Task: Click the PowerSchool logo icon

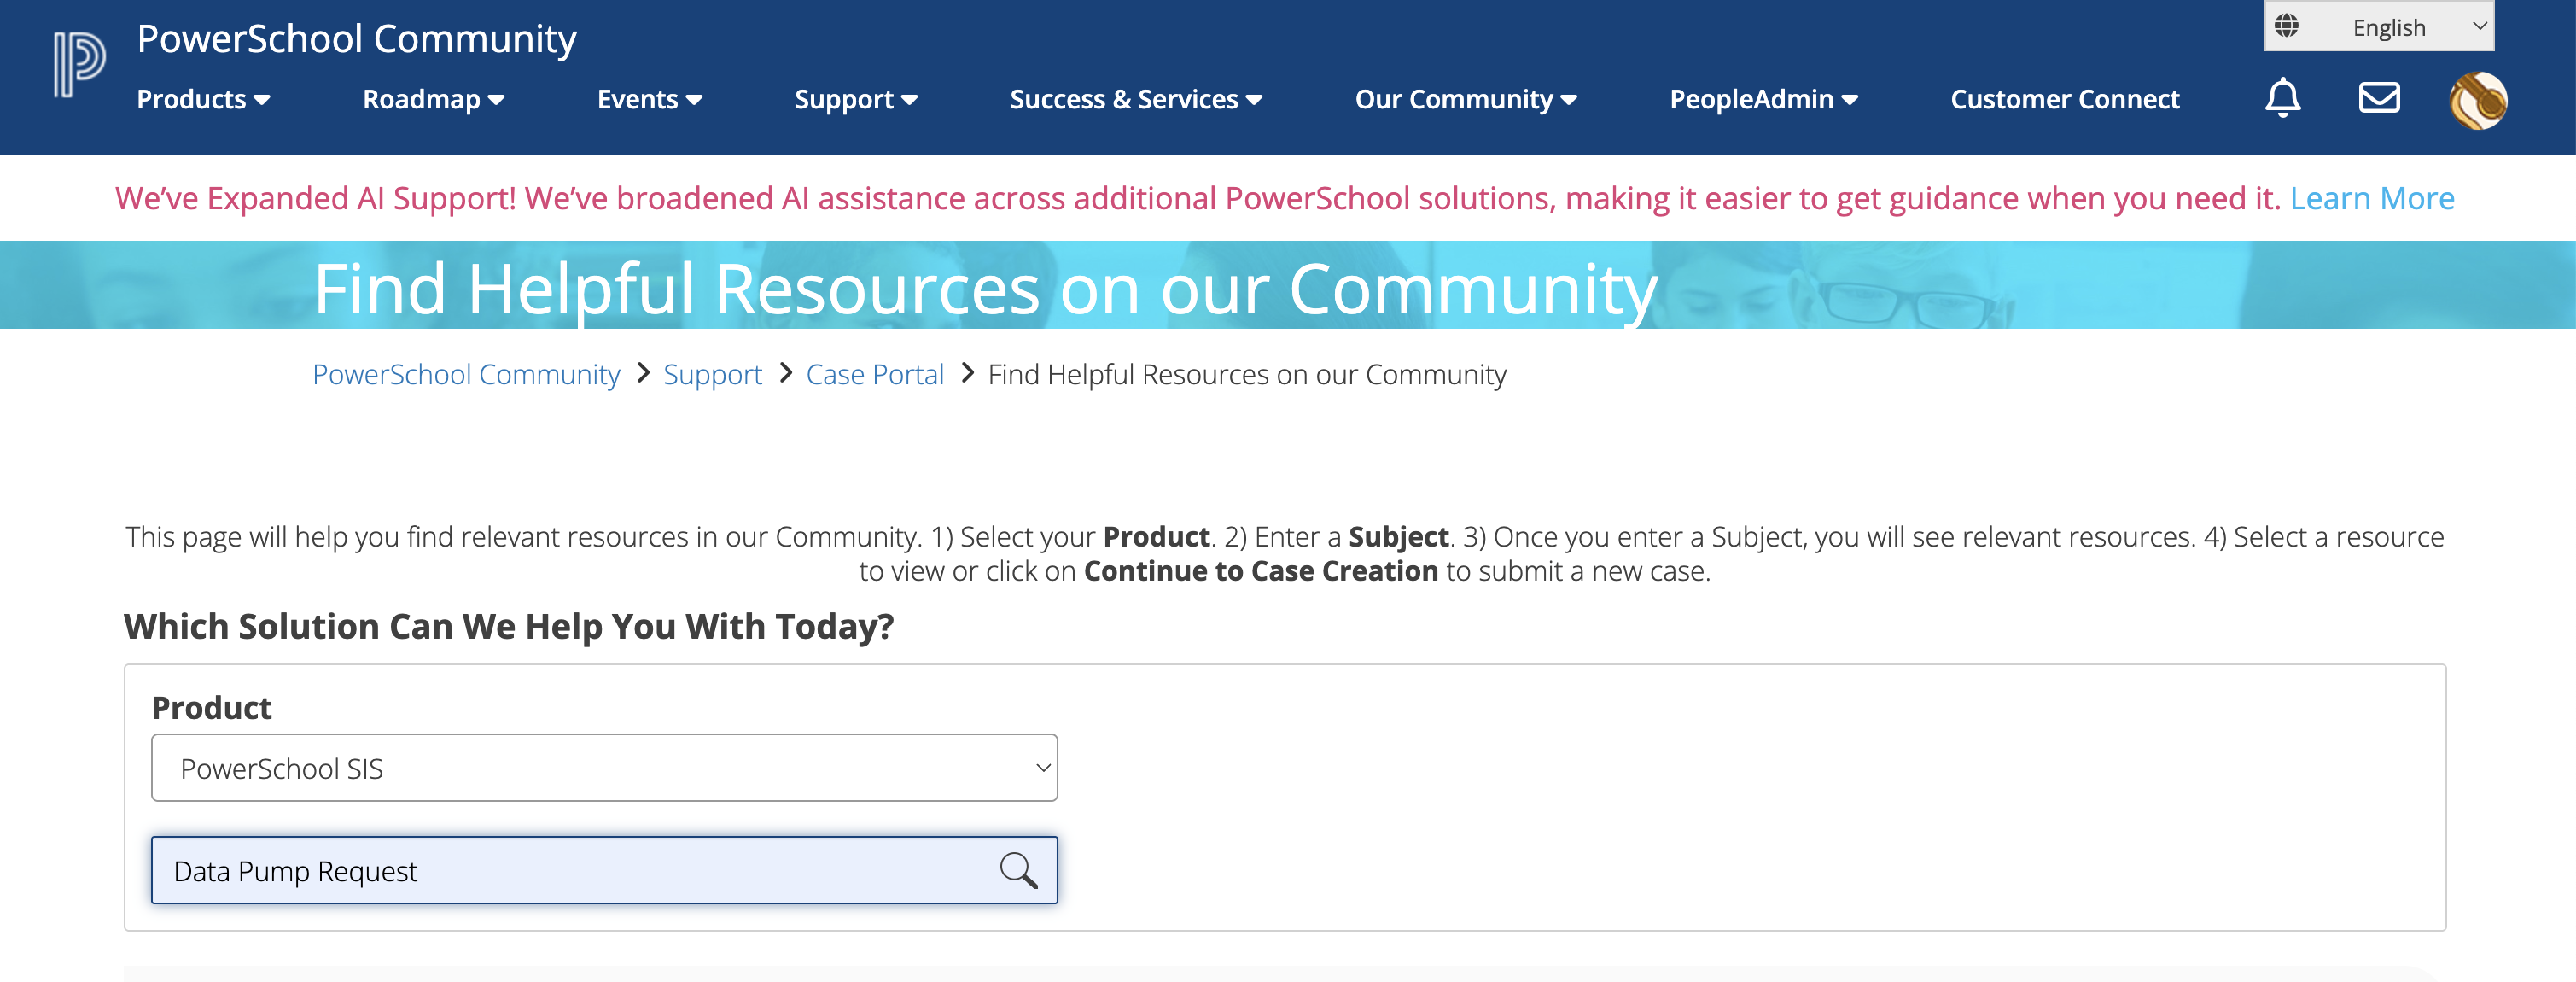Action: 77,62
